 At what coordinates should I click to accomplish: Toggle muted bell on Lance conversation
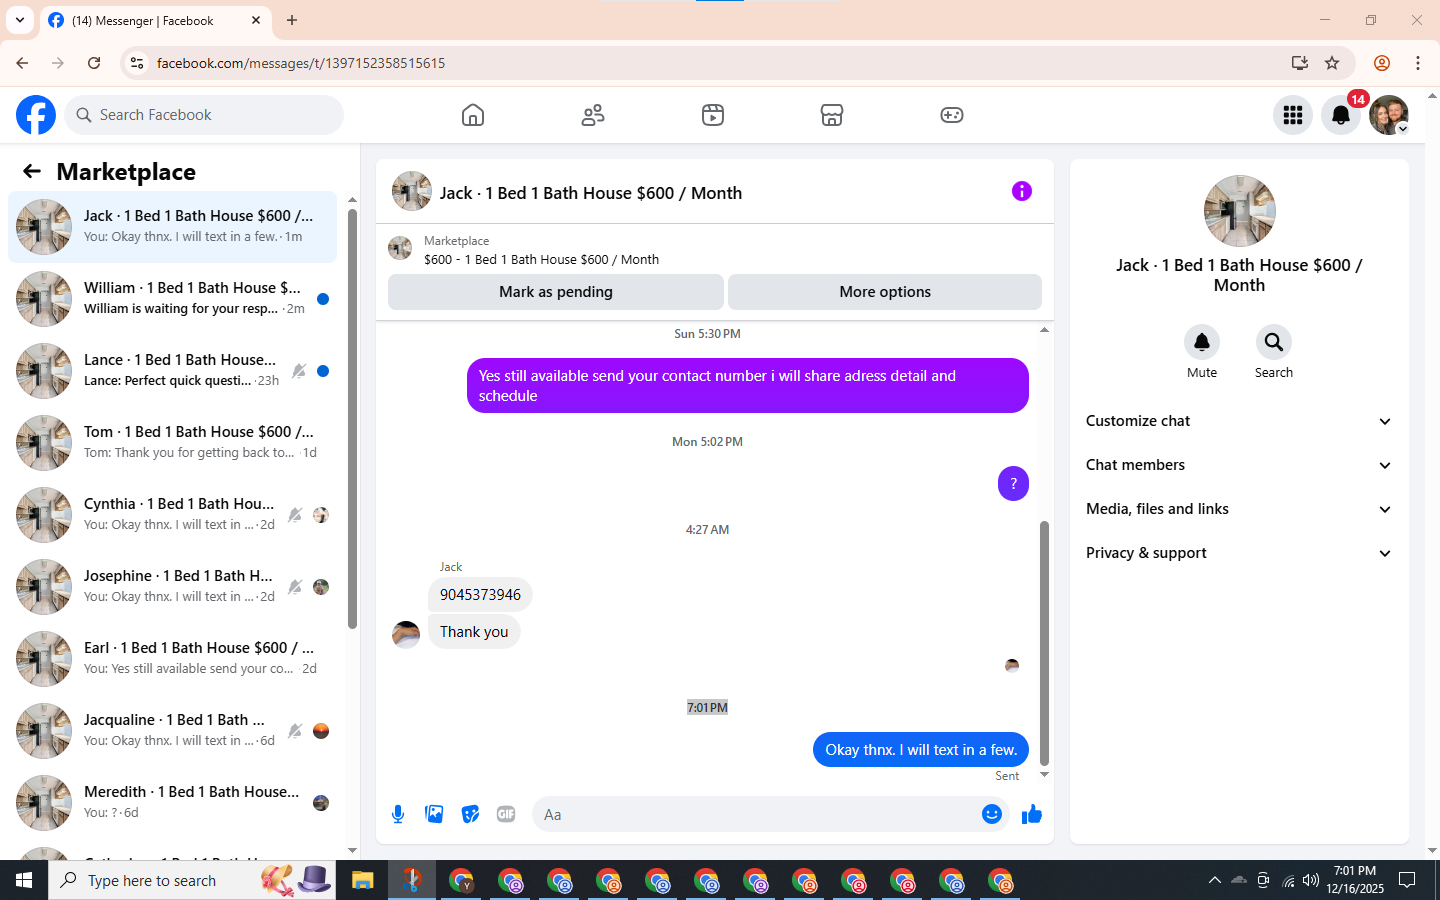point(299,371)
